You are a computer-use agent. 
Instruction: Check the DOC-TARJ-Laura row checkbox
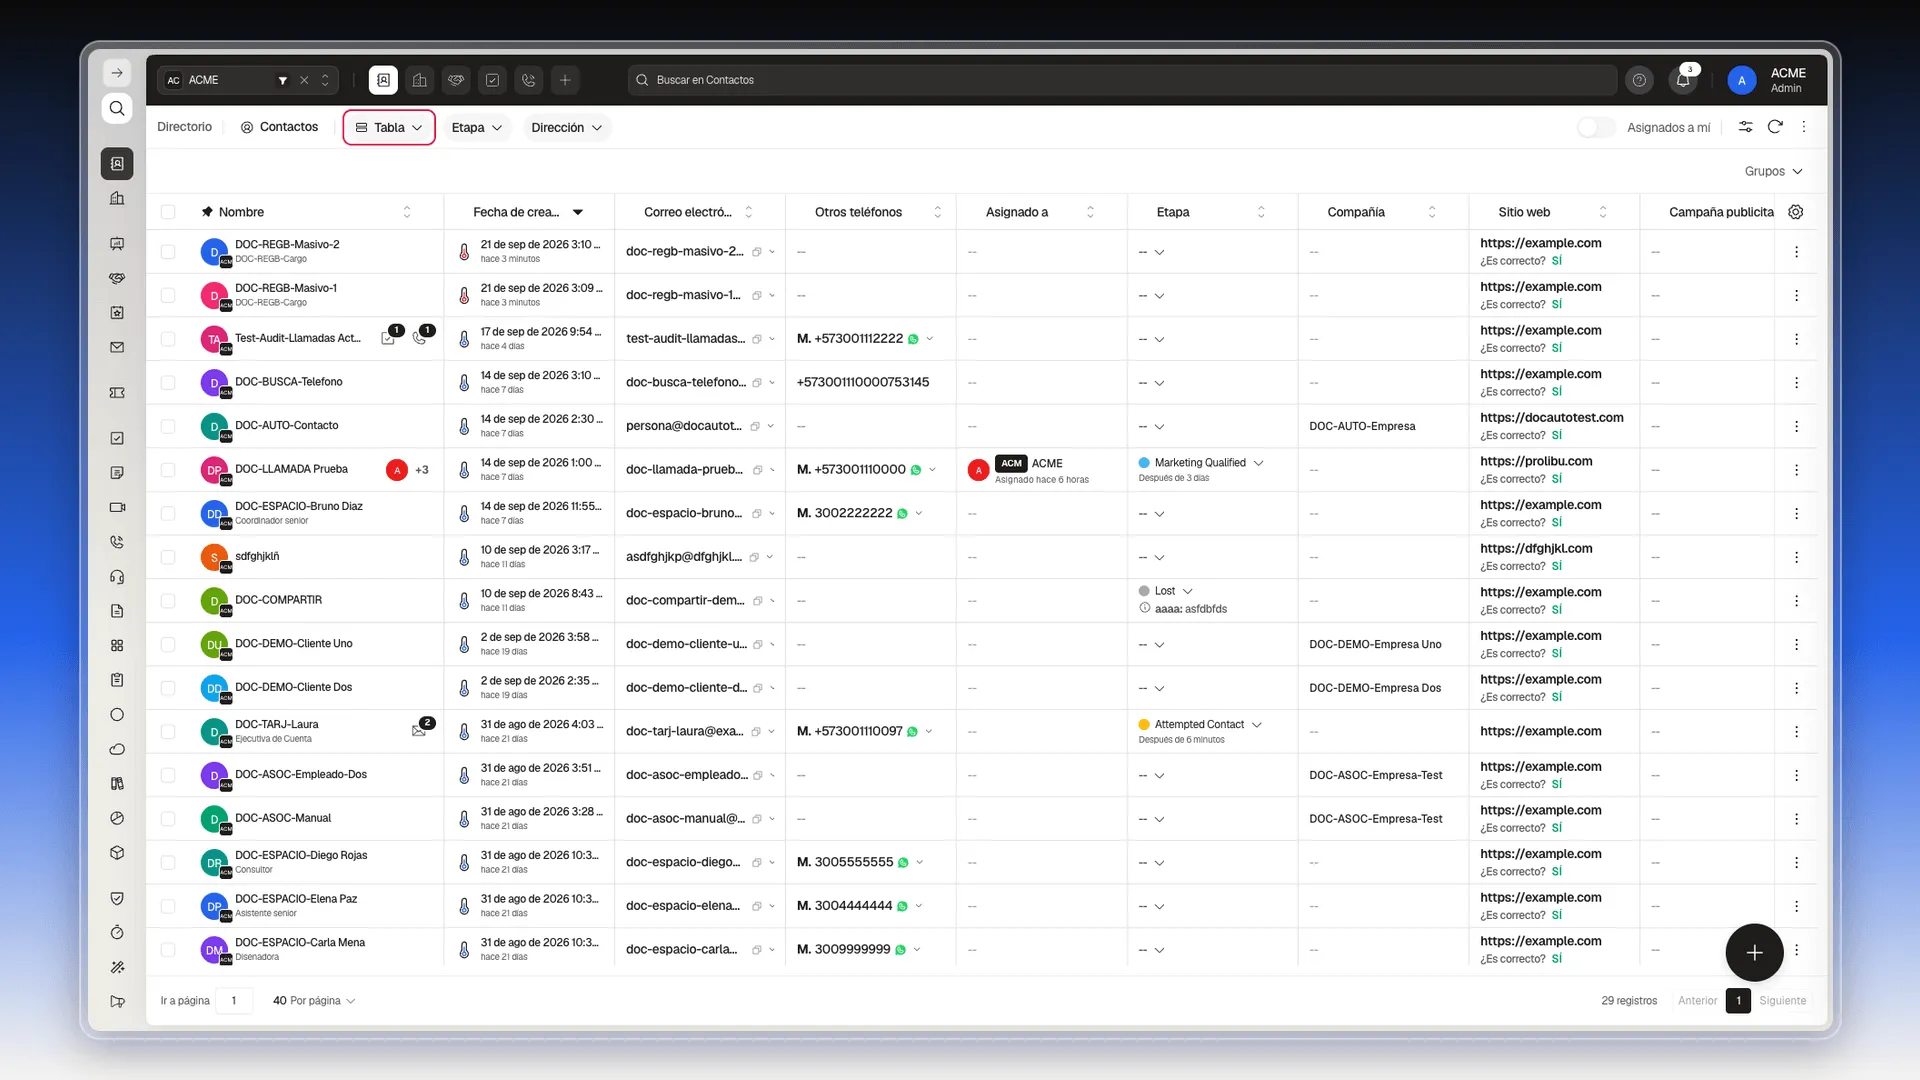168,732
